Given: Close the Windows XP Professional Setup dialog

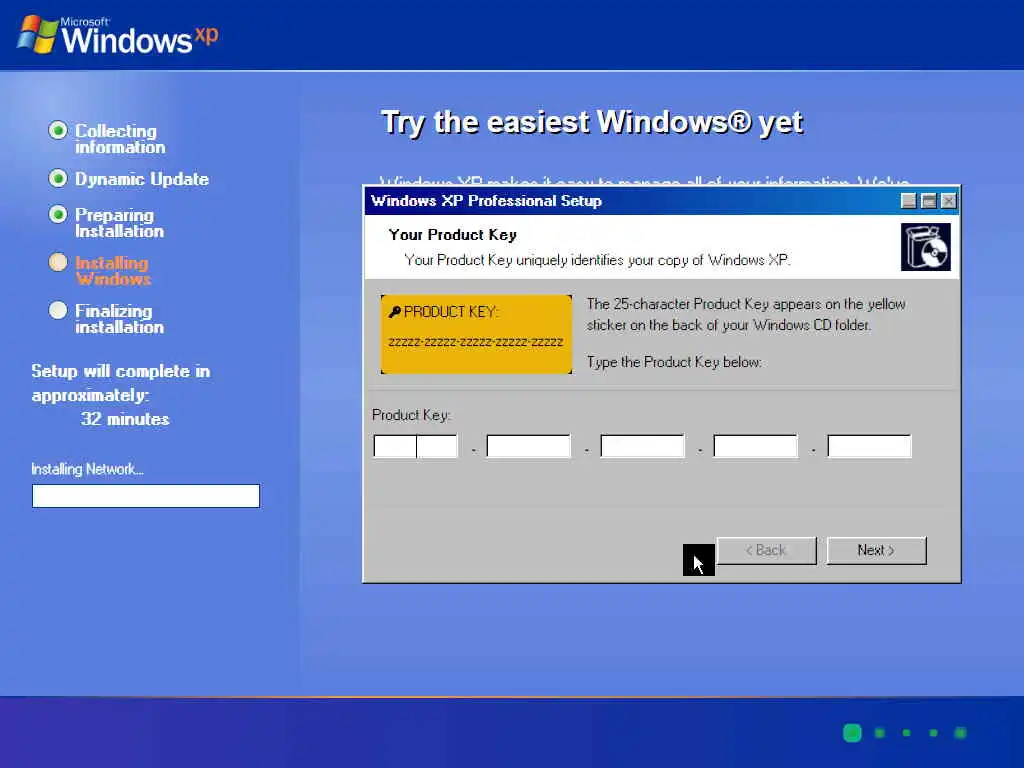Looking at the screenshot, I should [949, 201].
